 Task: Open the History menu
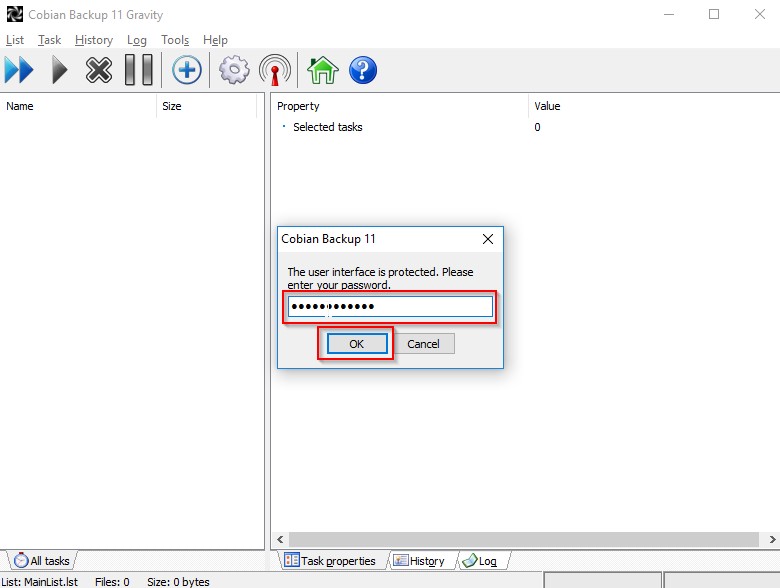[x=94, y=40]
